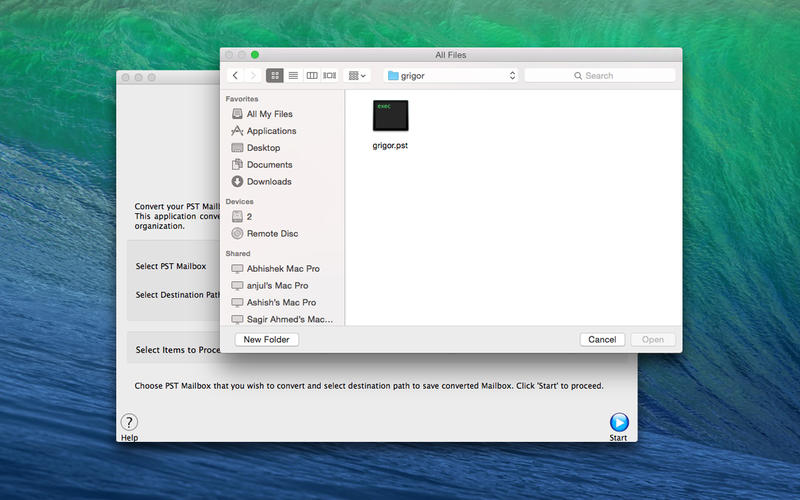The image size is (800, 500).
Task: Click the New Folder button
Action: coord(266,339)
